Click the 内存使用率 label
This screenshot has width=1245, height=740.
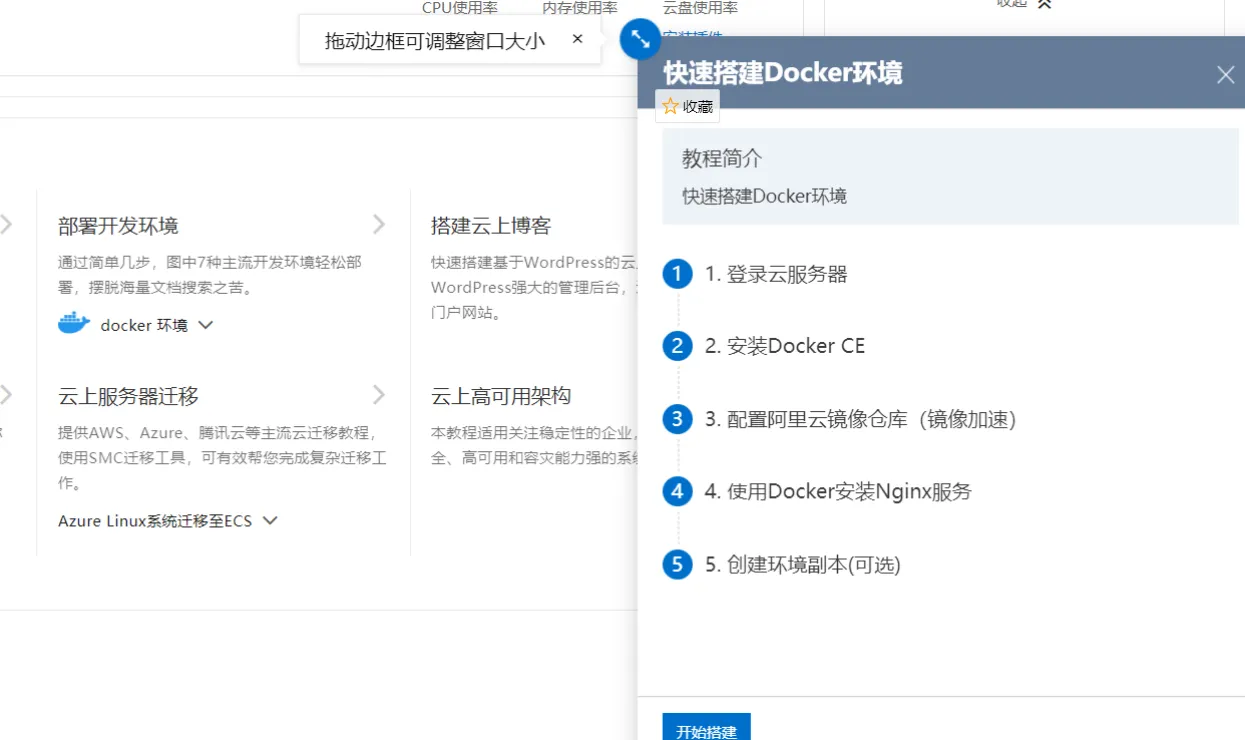(x=580, y=8)
